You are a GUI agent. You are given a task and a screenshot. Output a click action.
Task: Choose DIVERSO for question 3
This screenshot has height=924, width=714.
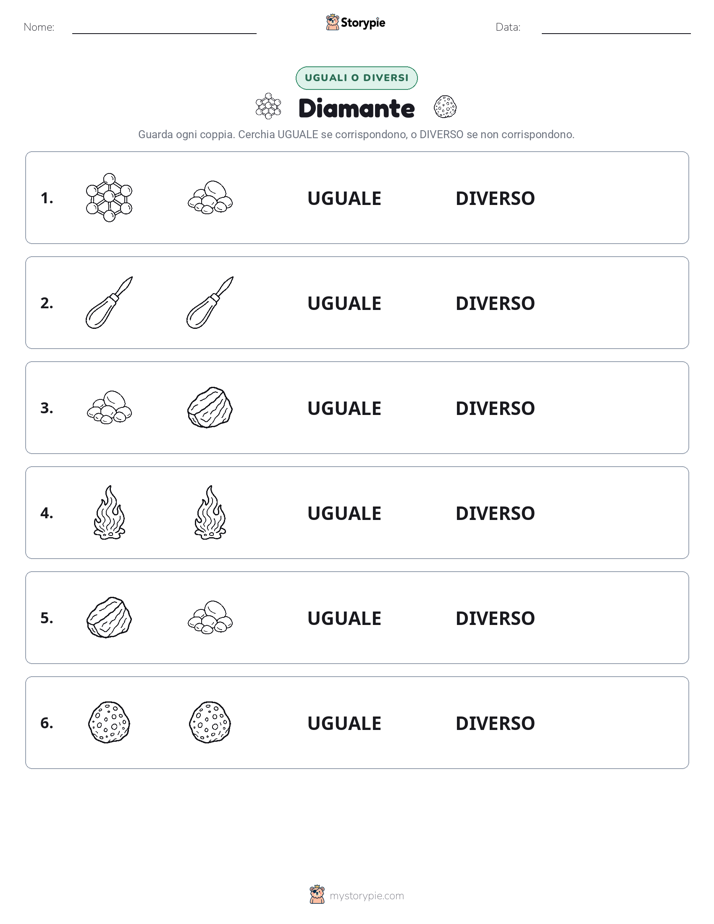[495, 408]
